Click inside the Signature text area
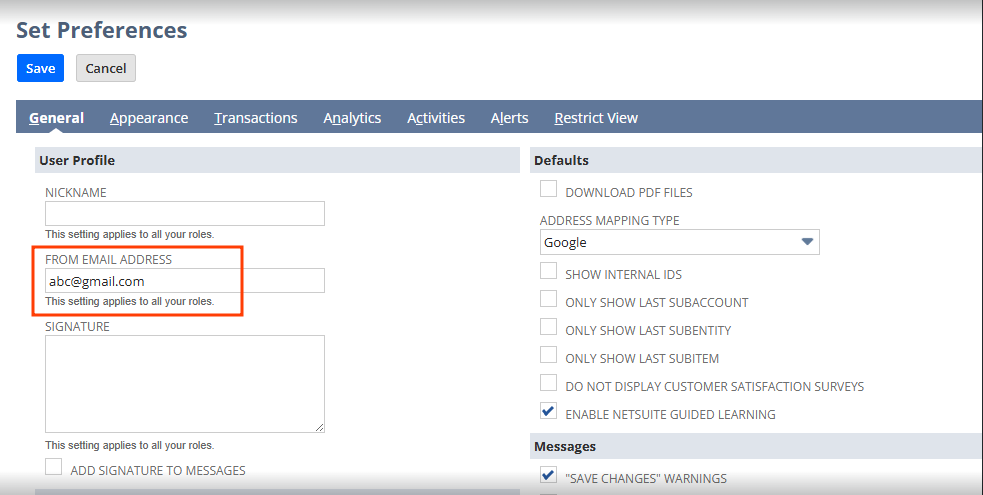Viewport: 983px width, 495px height. tap(185, 383)
